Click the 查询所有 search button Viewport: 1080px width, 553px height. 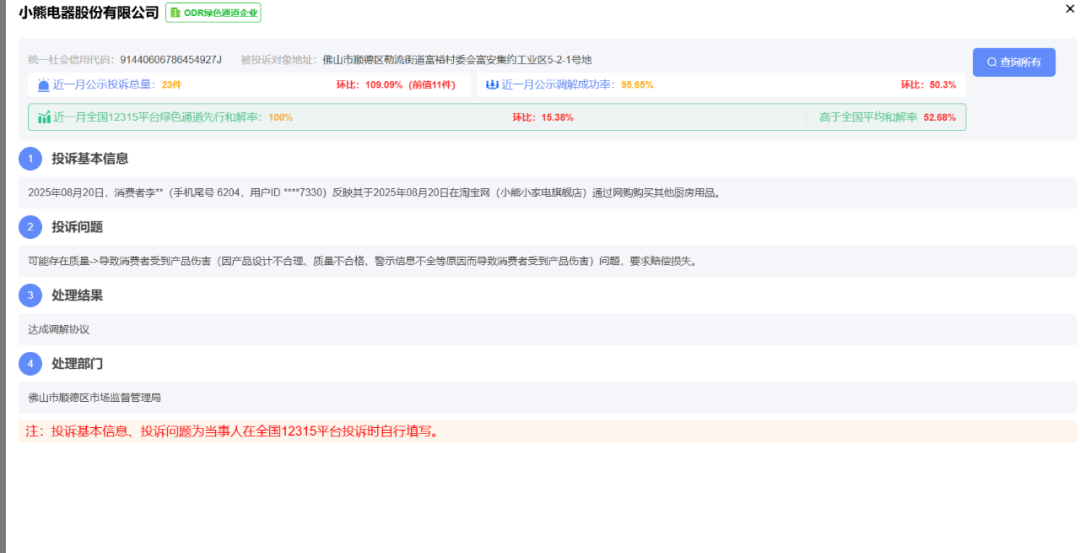coord(1013,62)
